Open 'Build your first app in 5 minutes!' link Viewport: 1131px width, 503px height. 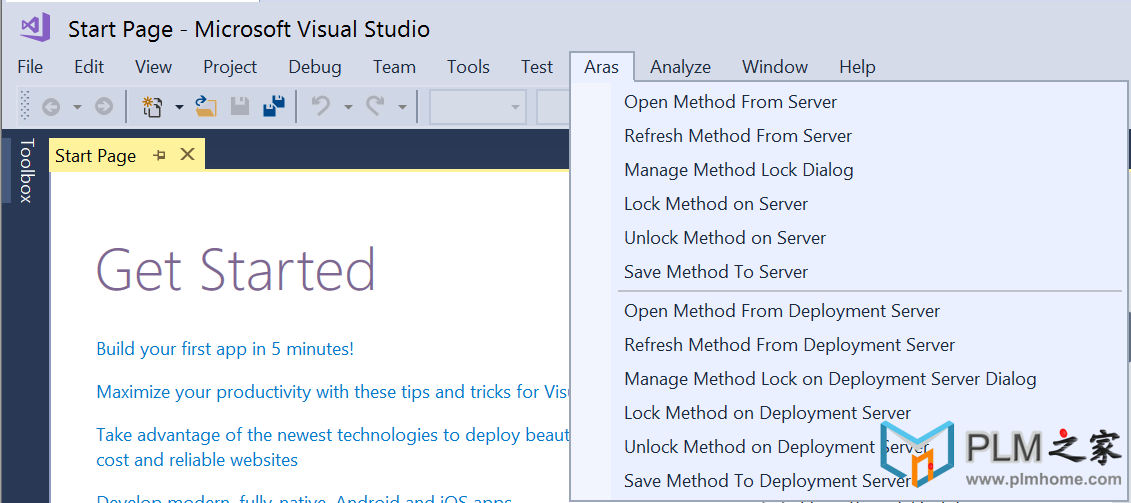click(225, 349)
